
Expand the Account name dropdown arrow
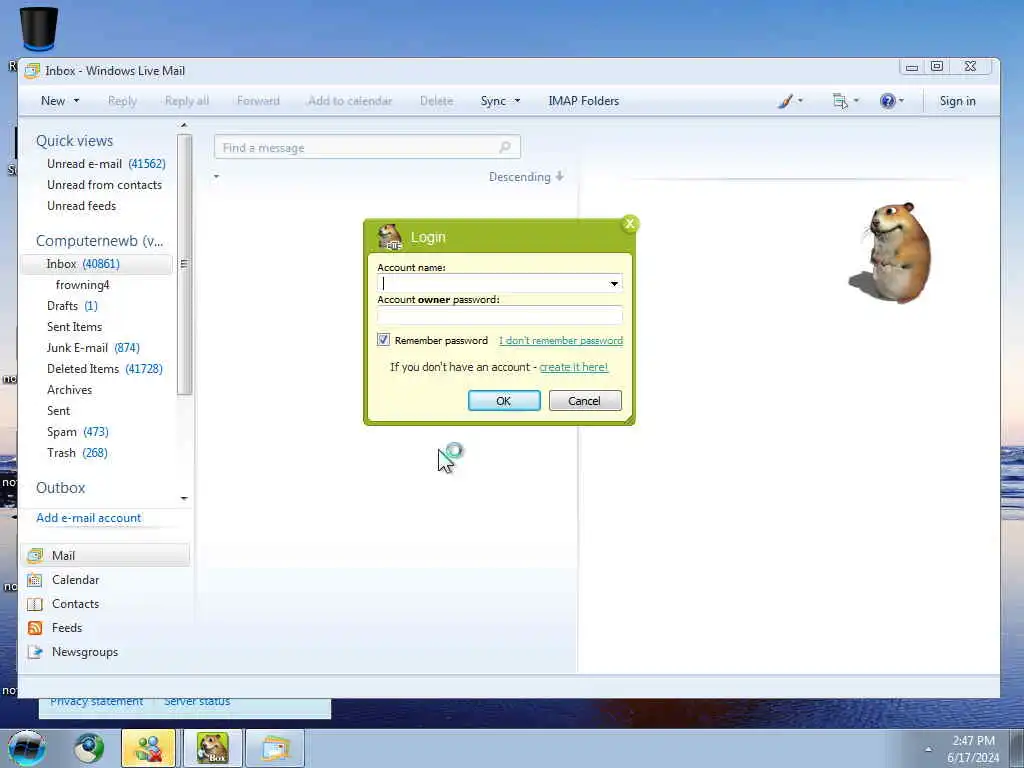click(614, 283)
